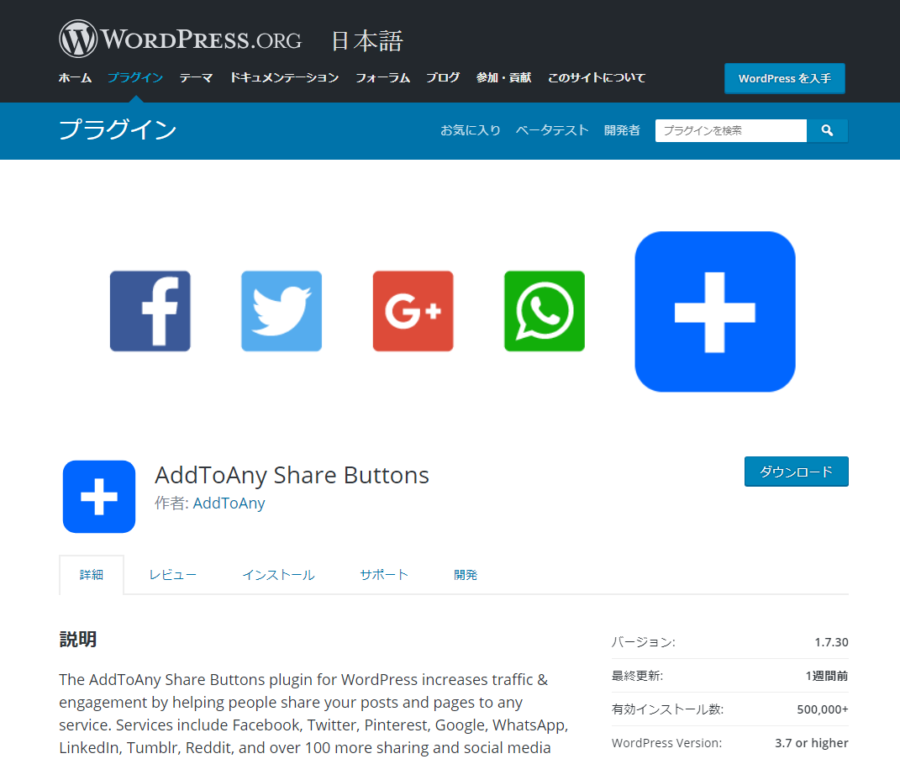900x759 pixels.
Task: Open the AddToAny author profile link
Action: coord(229,503)
